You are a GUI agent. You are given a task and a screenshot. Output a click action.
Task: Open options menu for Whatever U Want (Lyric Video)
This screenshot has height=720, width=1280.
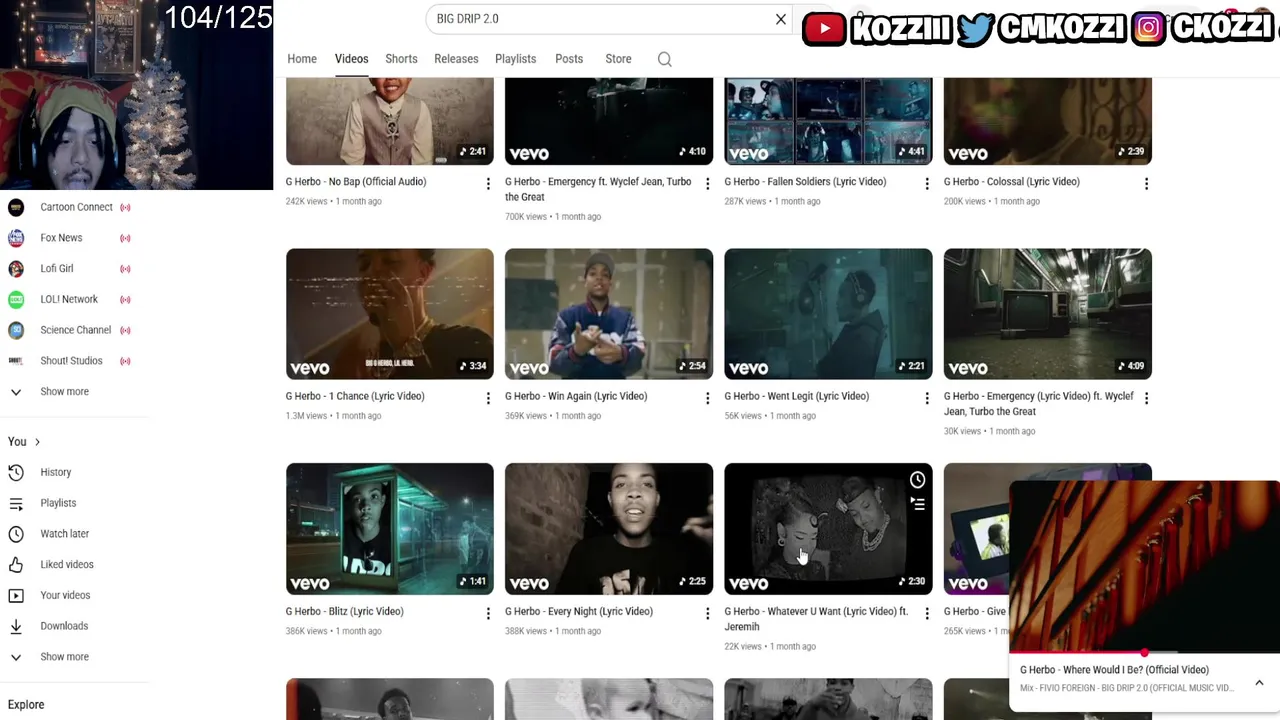pos(926,613)
